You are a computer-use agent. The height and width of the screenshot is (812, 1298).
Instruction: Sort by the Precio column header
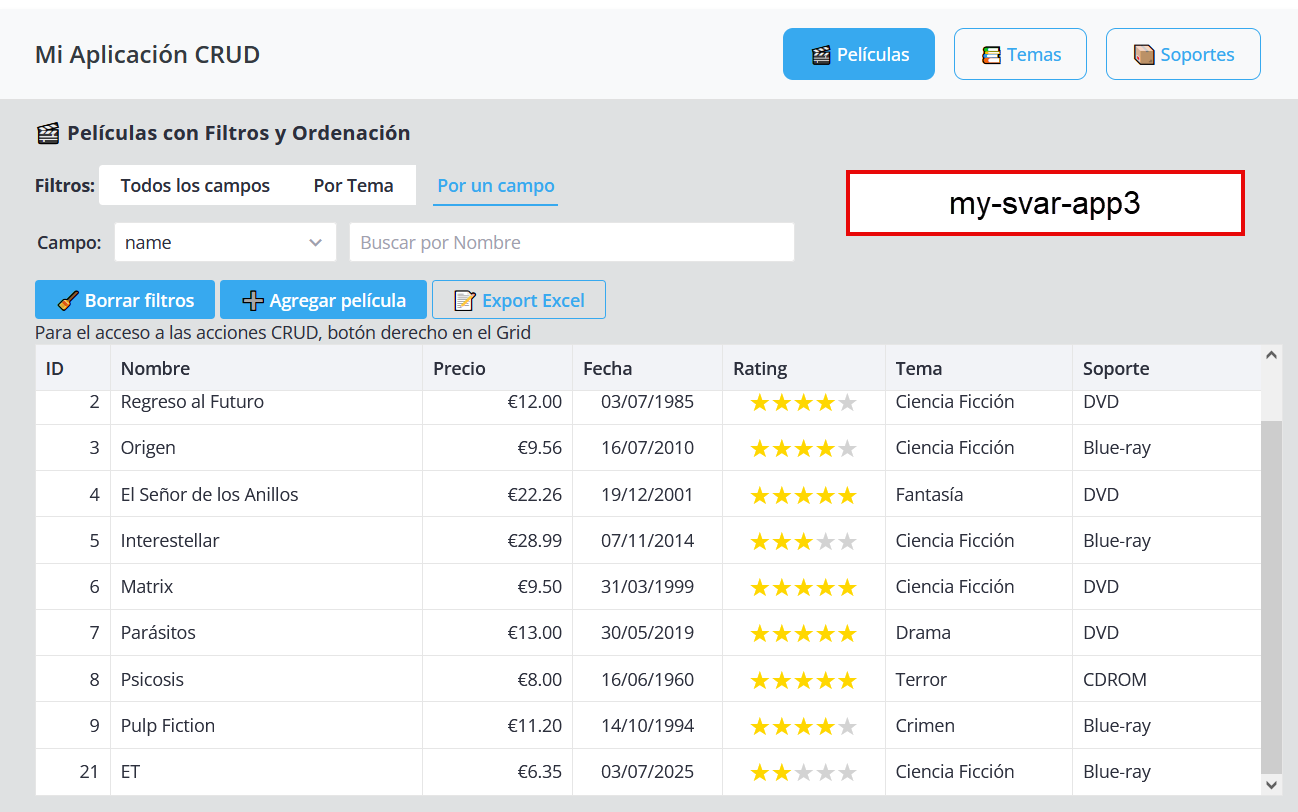[497, 368]
